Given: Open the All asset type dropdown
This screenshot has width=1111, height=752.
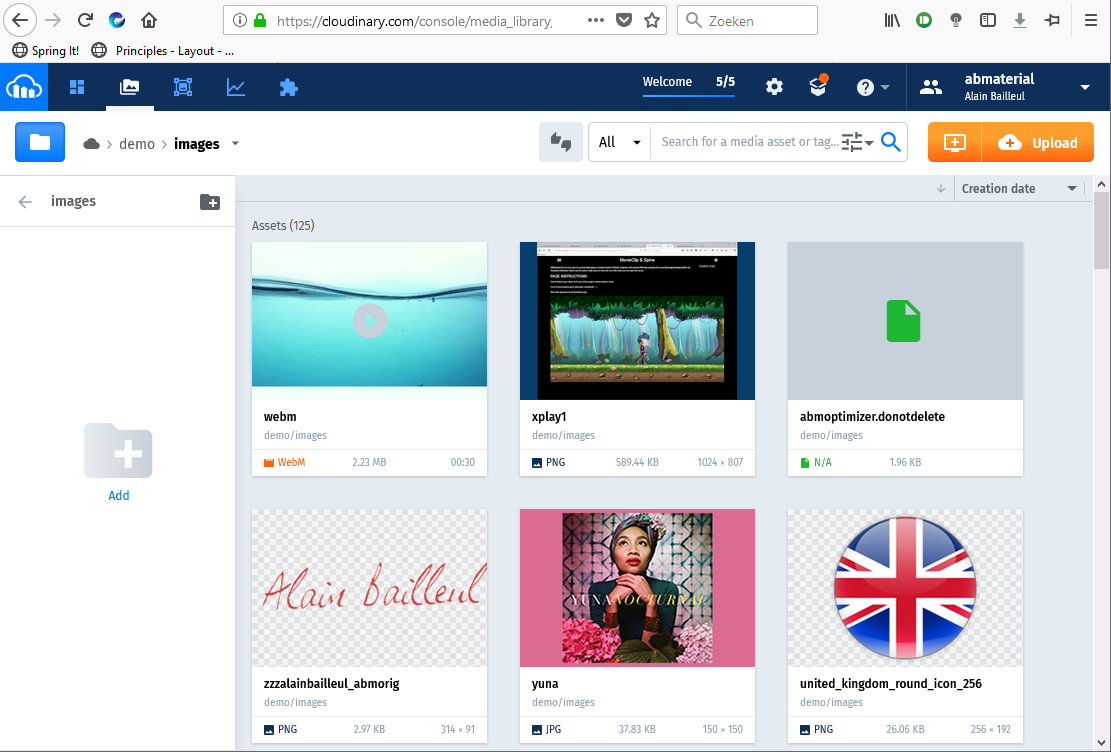Looking at the screenshot, I should 619,142.
